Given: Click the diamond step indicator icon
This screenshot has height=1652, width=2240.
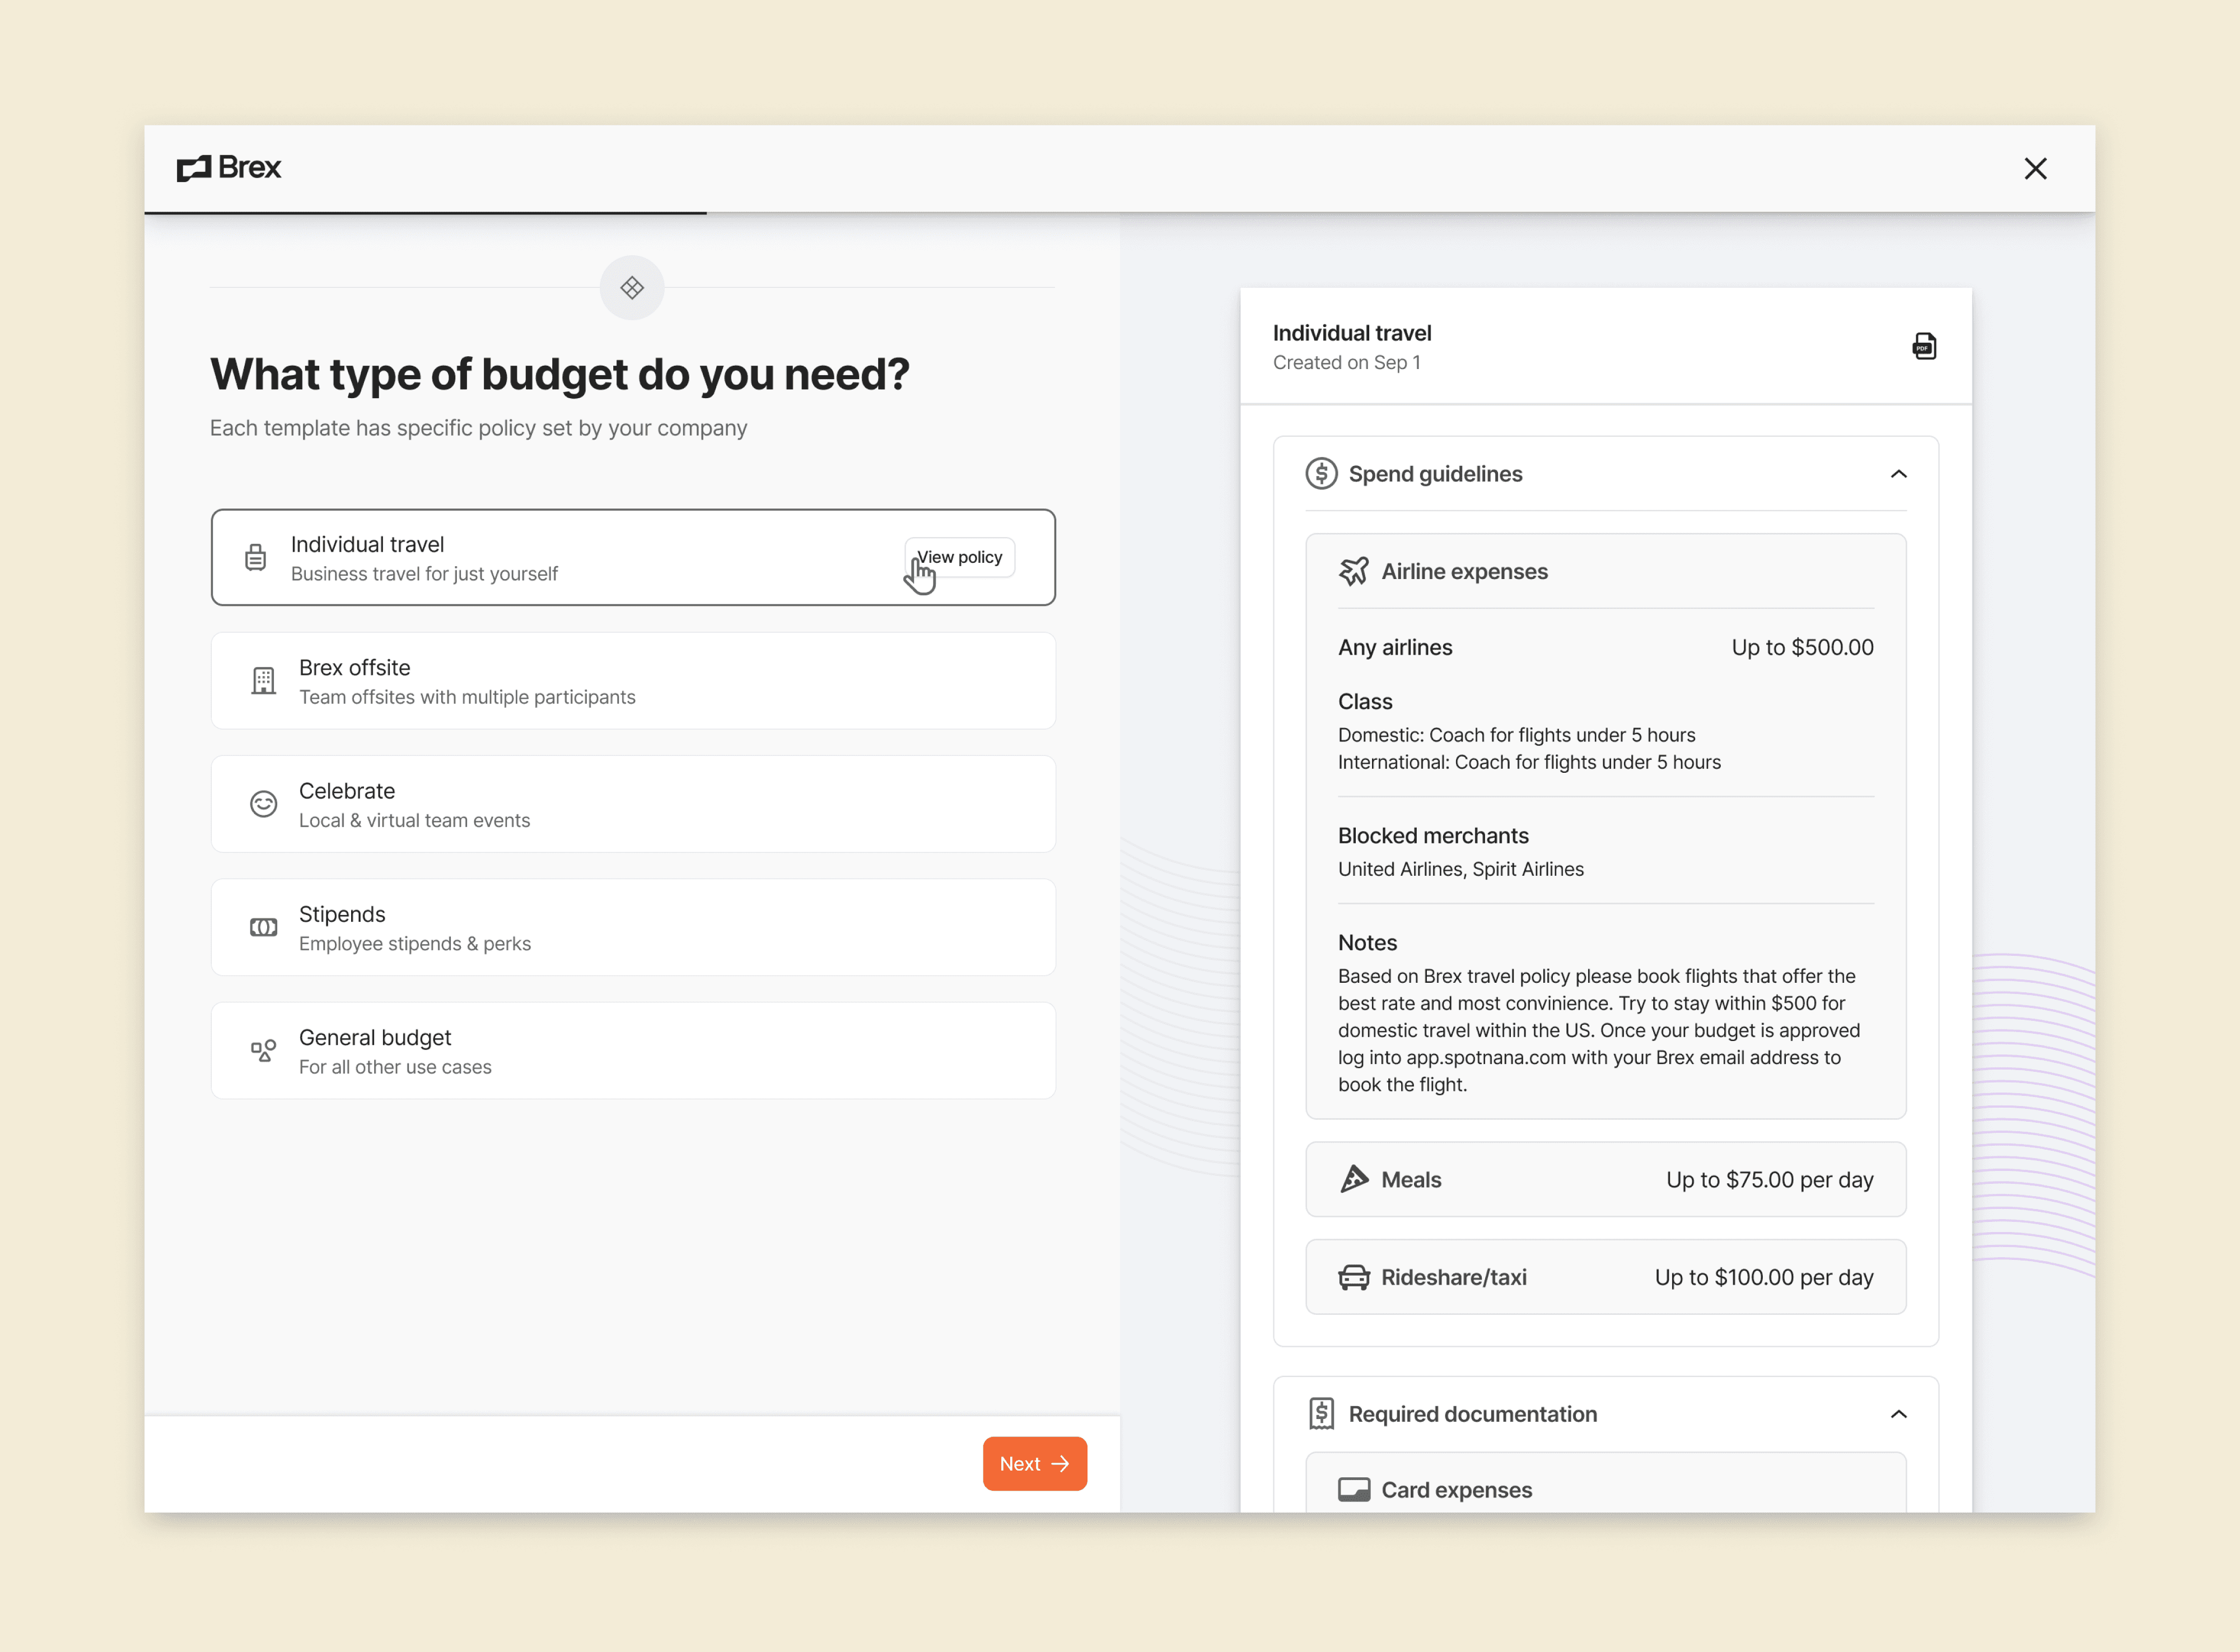Looking at the screenshot, I should [x=632, y=288].
